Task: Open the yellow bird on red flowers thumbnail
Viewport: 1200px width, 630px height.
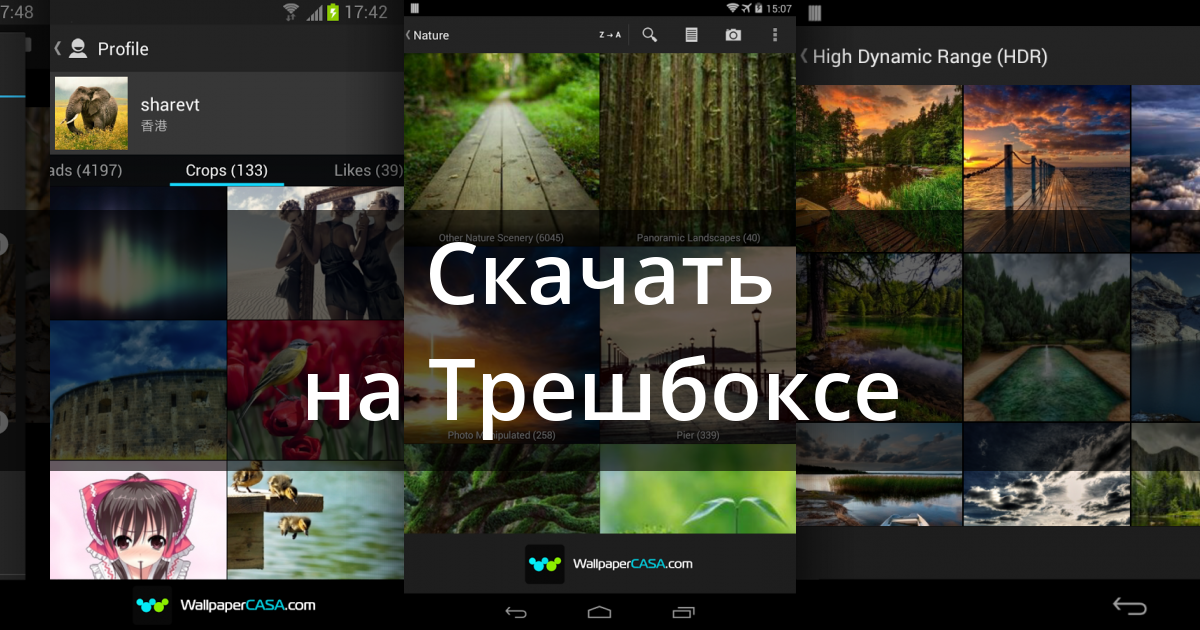Action: tap(316, 391)
